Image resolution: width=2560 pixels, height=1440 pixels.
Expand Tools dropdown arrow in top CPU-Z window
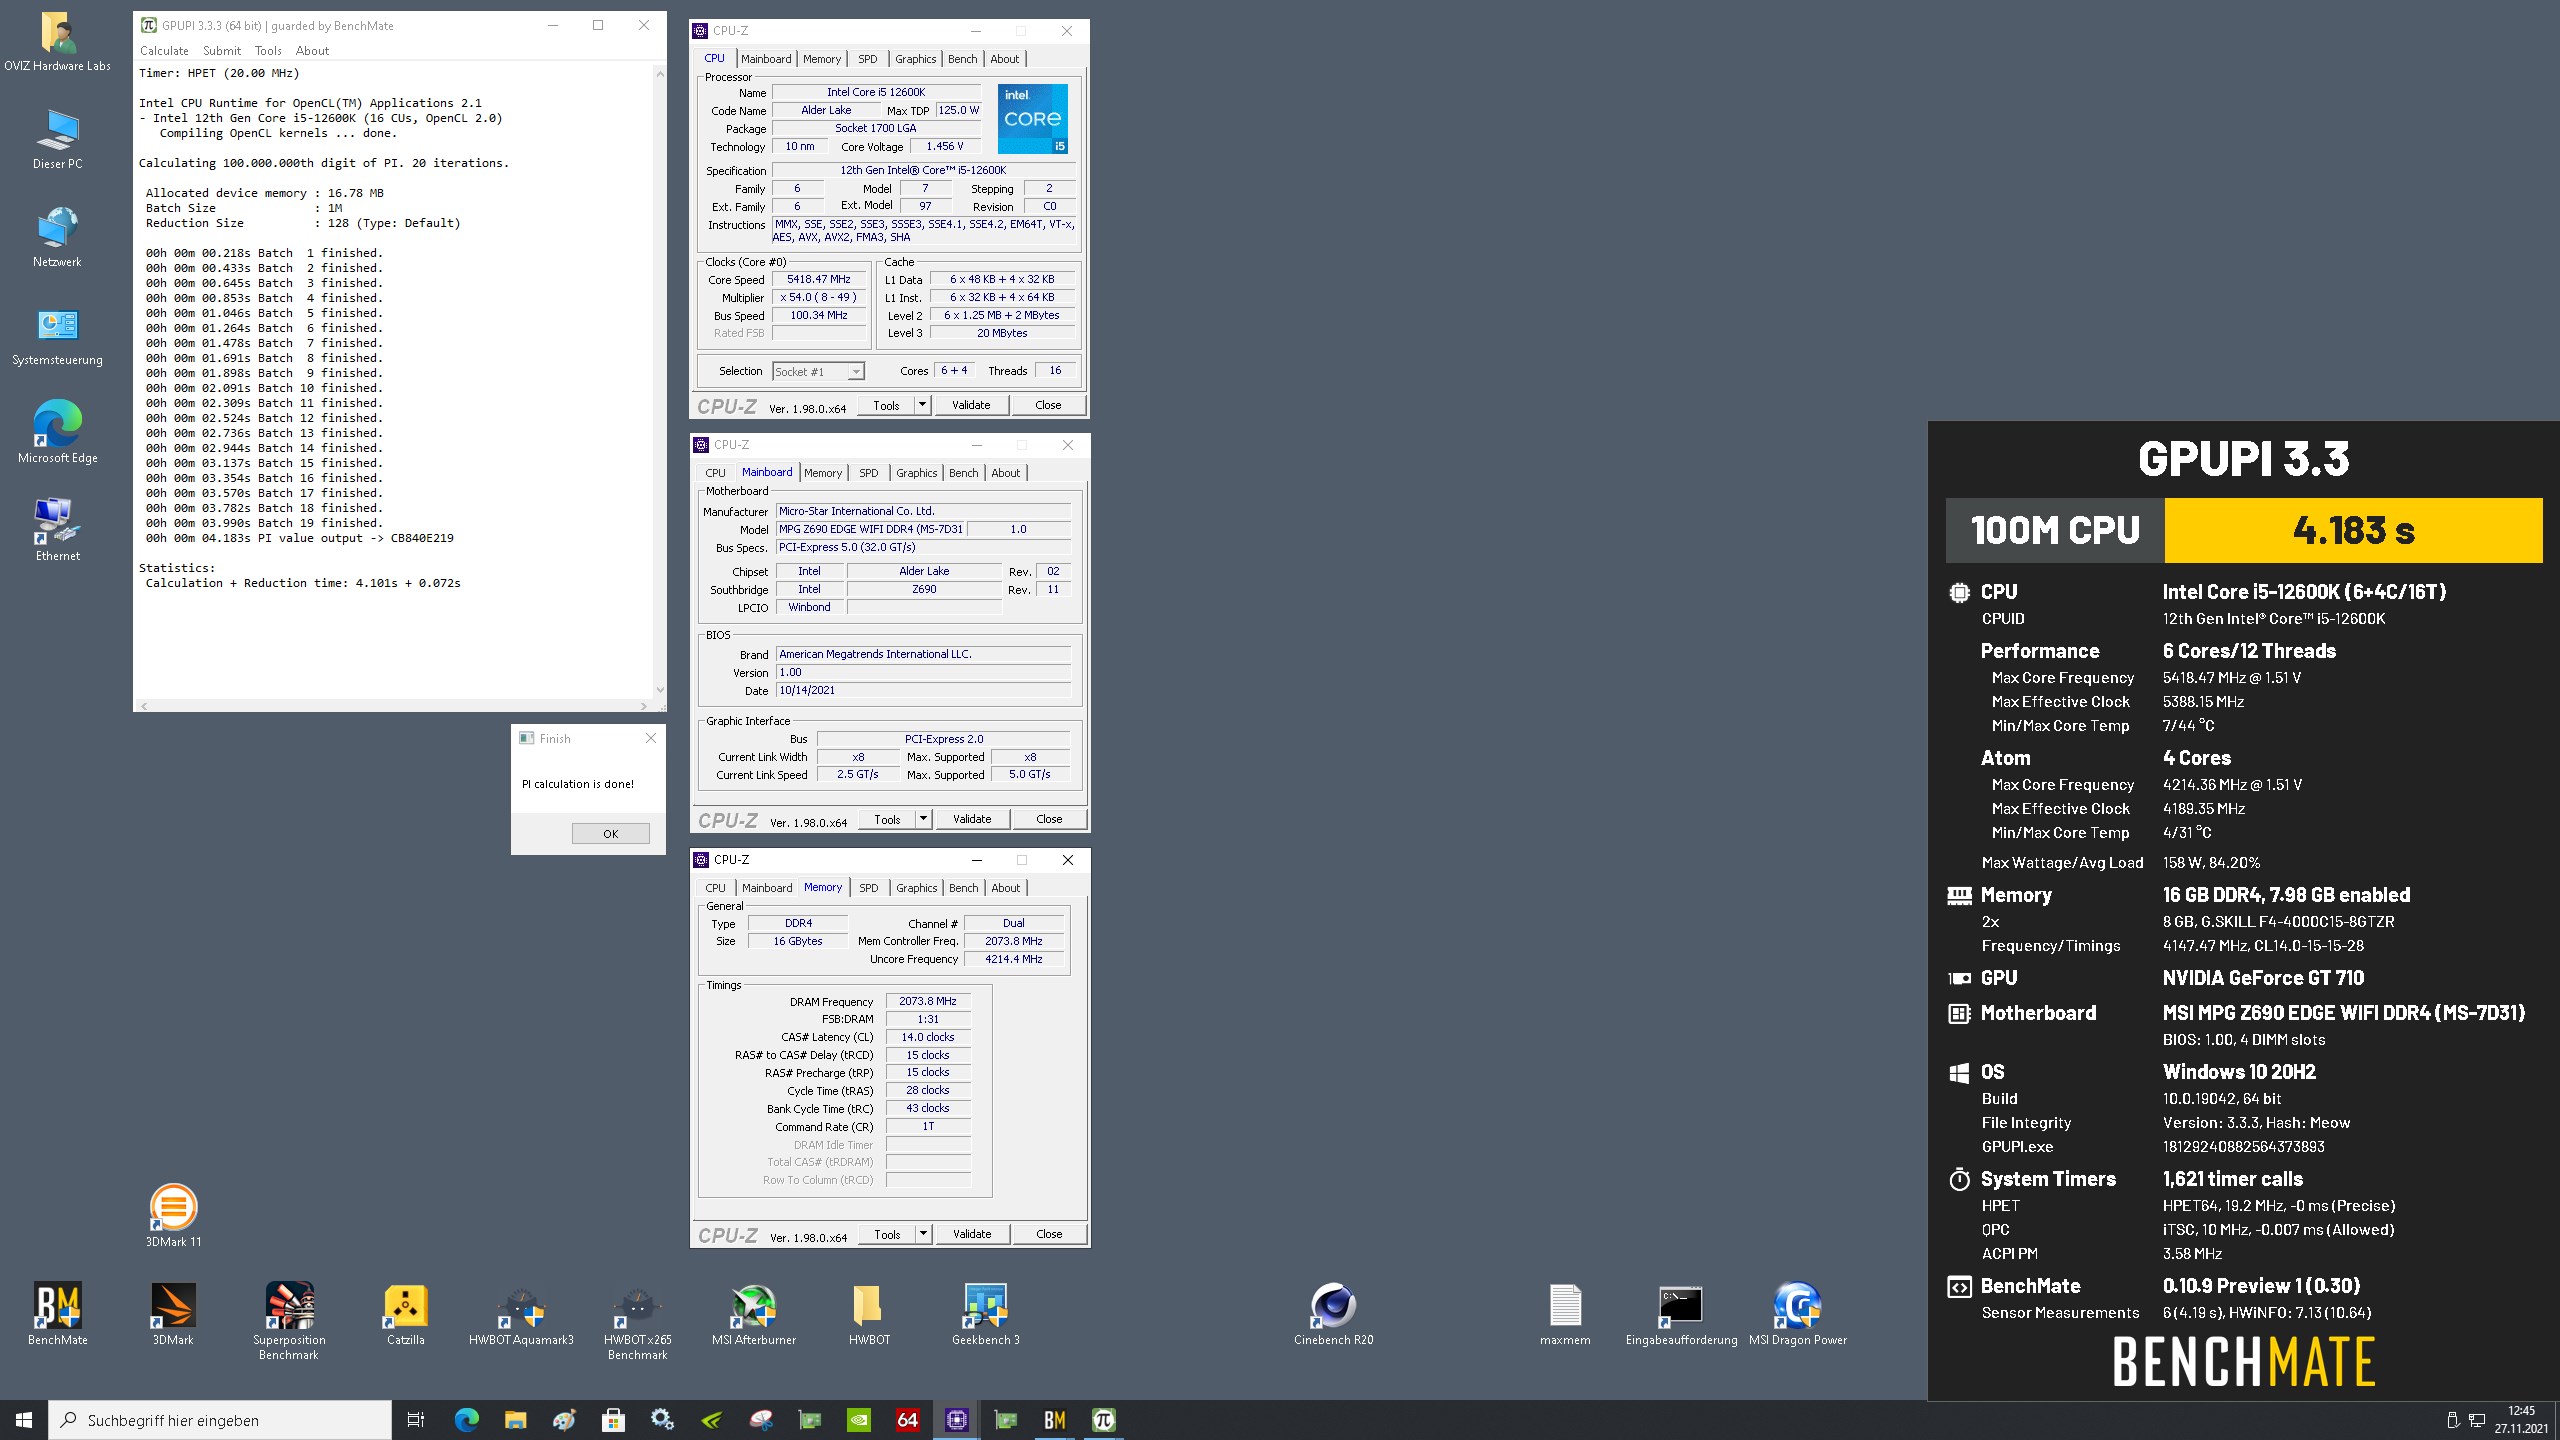[922, 405]
